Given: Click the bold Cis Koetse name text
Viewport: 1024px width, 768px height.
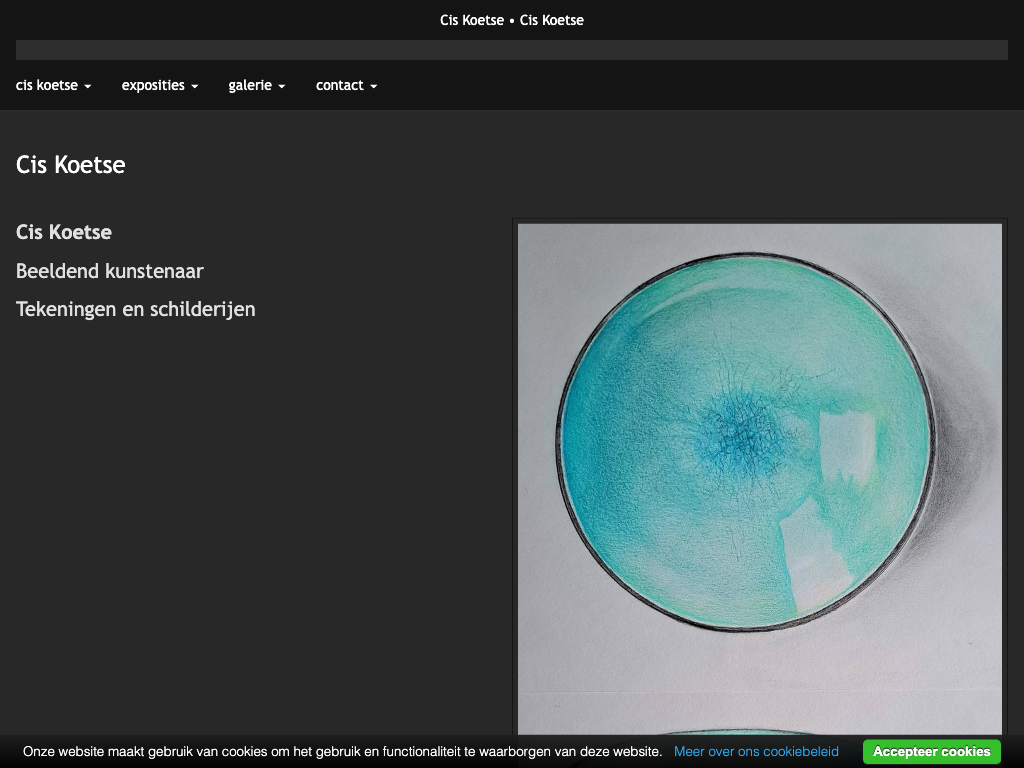Looking at the screenshot, I should (64, 232).
